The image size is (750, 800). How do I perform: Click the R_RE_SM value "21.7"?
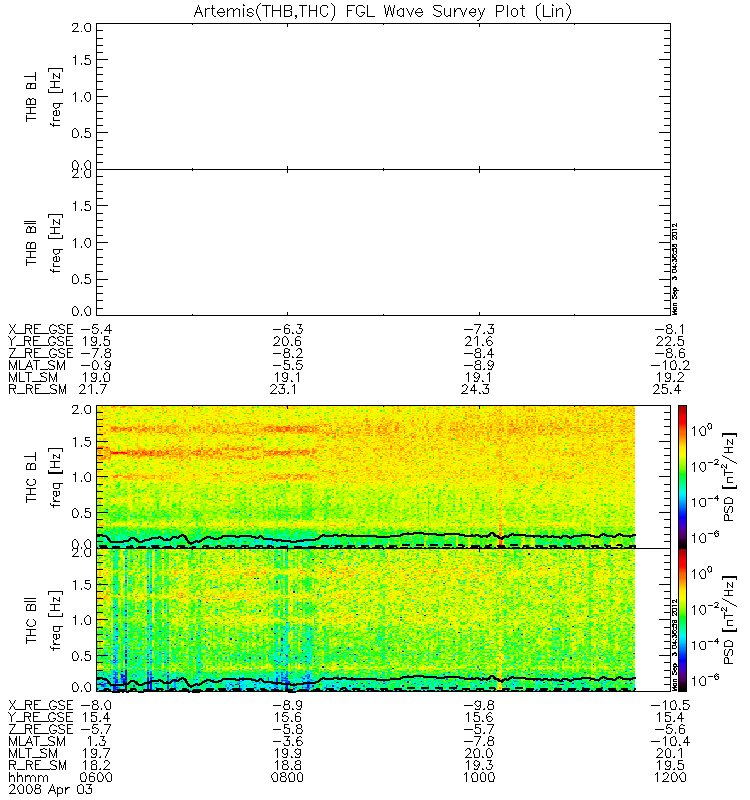[92, 390]
